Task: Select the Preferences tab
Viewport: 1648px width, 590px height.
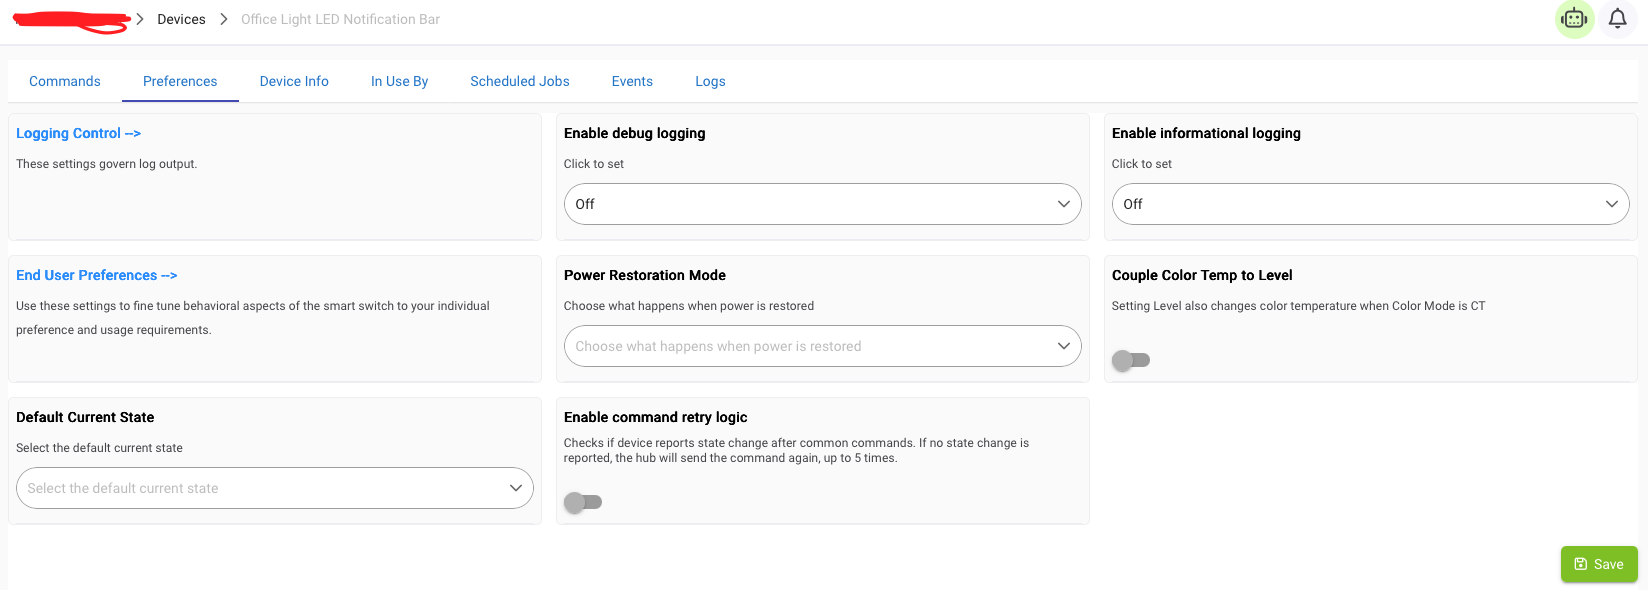Action: (180, 81)
